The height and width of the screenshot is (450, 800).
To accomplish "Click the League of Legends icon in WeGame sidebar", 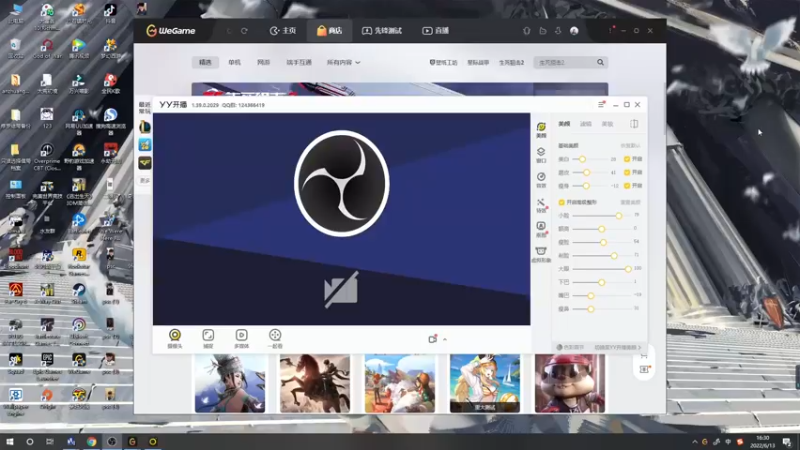I will click(145, 127).
